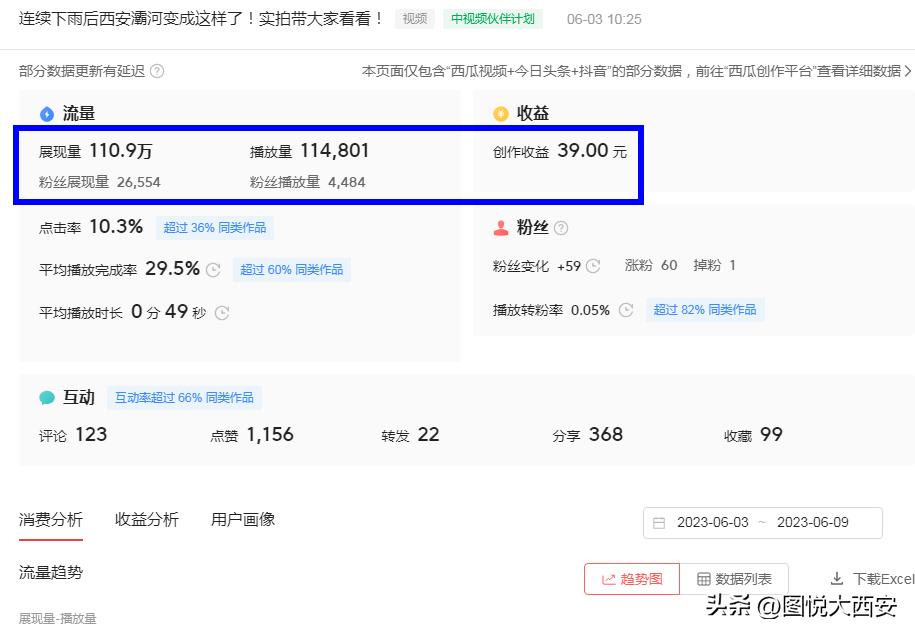This screenshot has height=635, width=915.
Task: Click the download arrow icon beside 下载Excel
Action: pos(837,578)
